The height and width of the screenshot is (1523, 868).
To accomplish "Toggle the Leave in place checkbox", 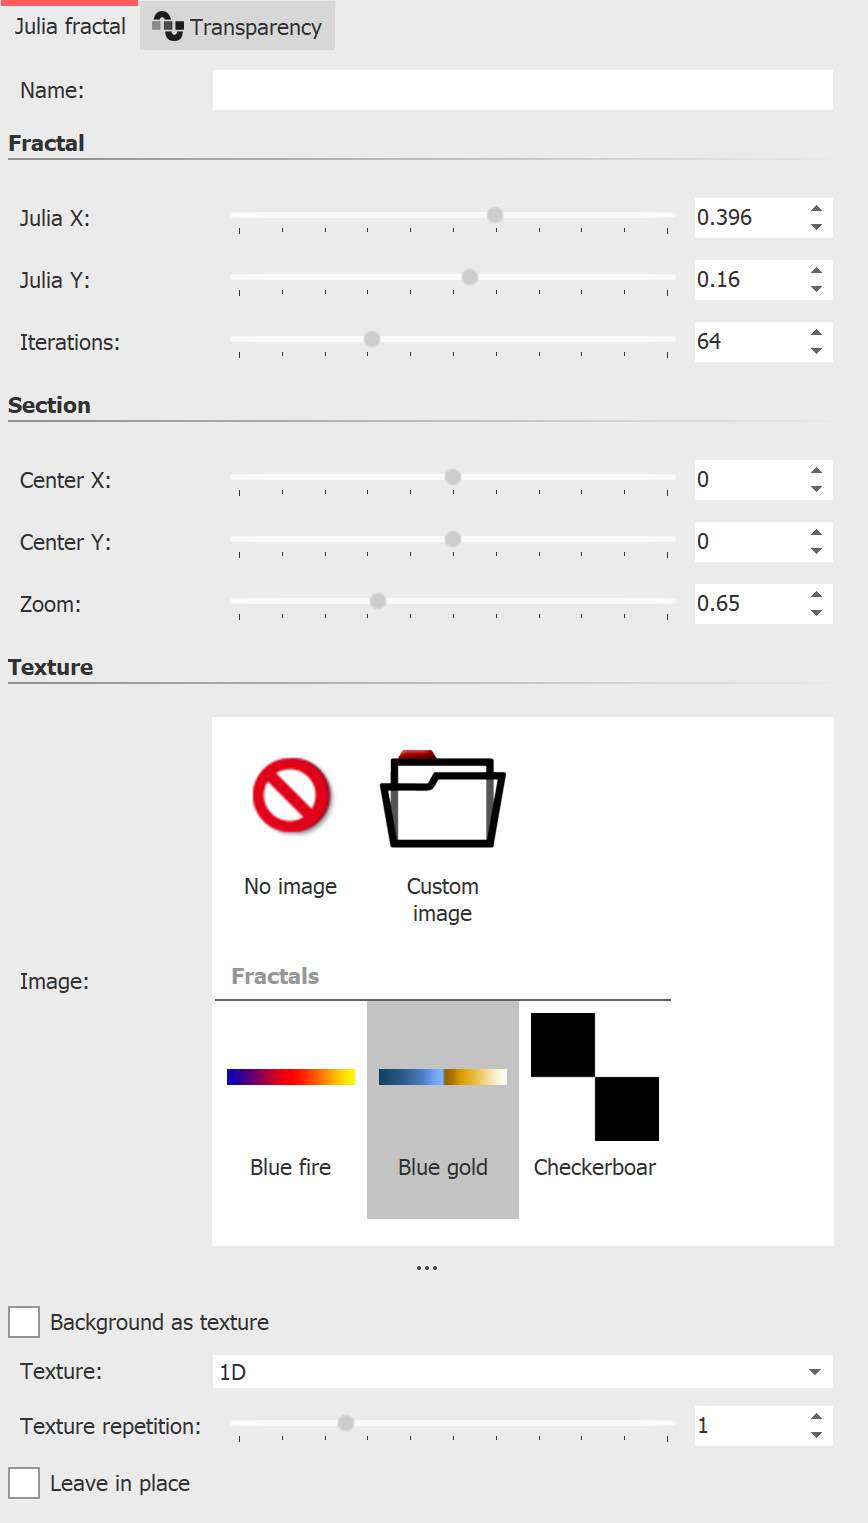I will point(24,1483).
